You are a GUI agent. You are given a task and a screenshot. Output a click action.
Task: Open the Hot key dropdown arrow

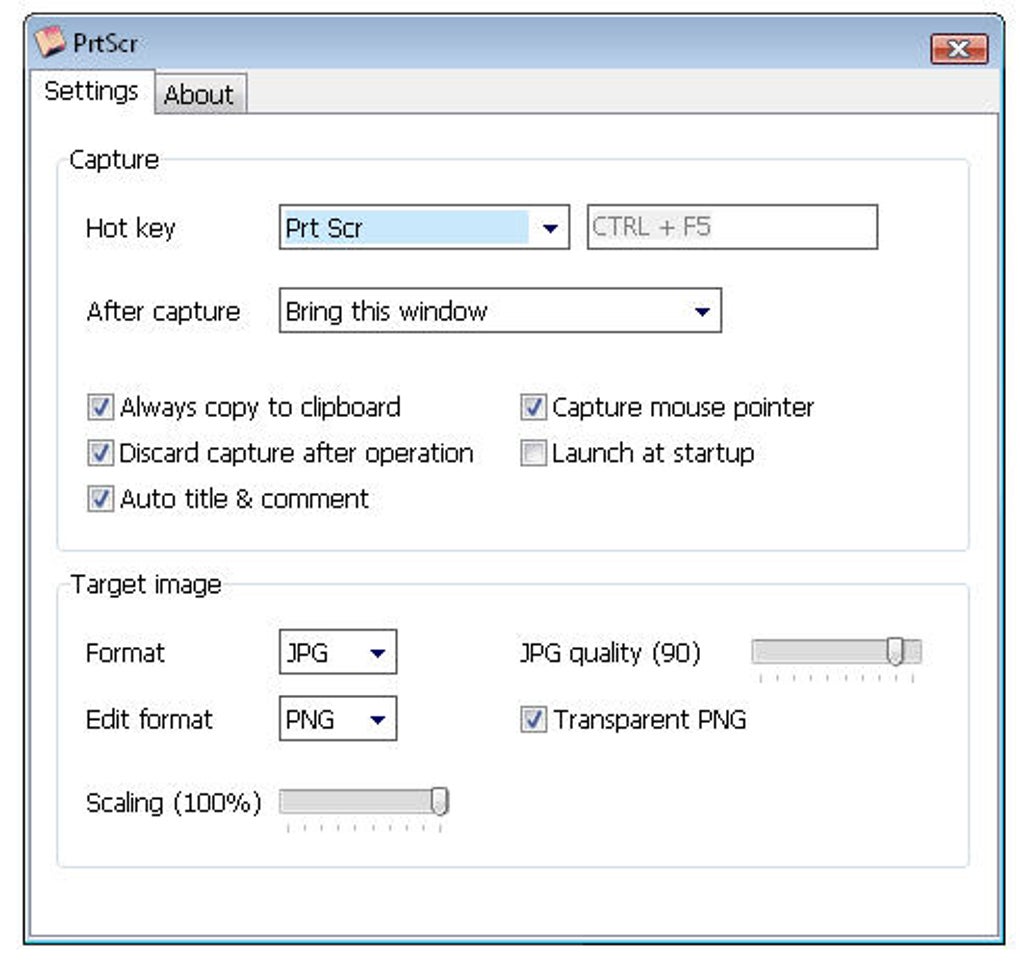coord(550,228)
